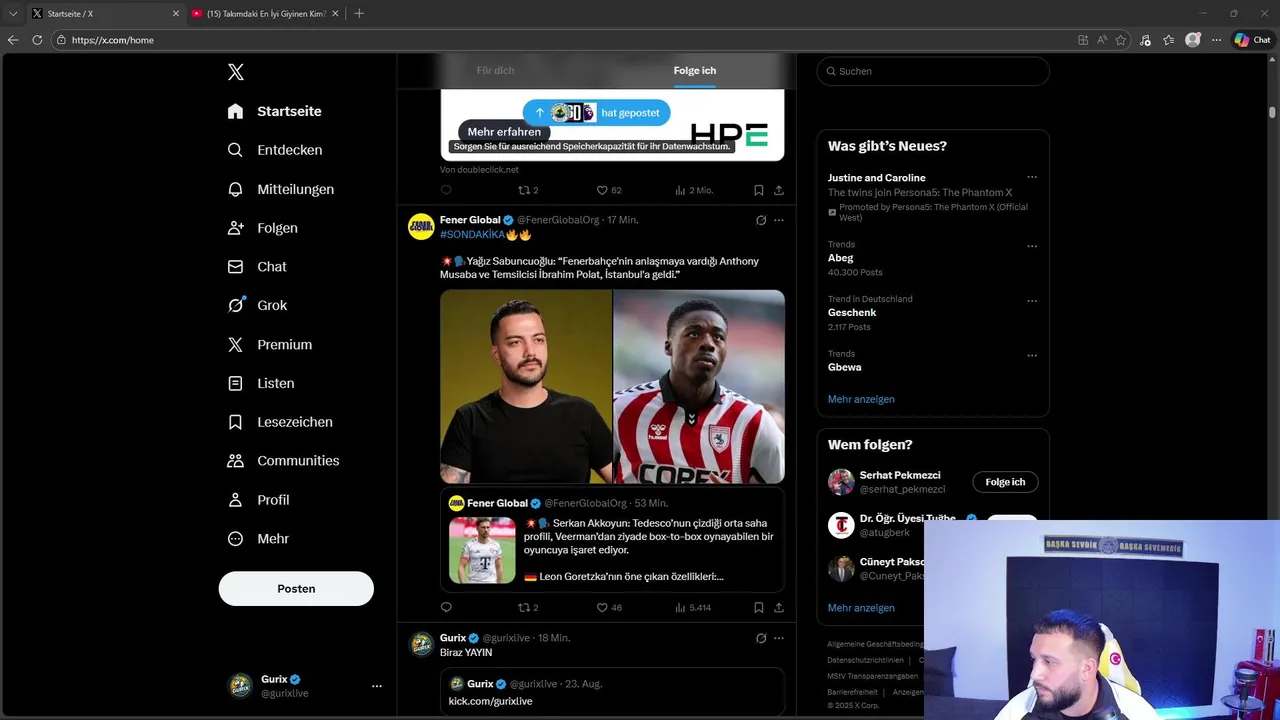The height and width of the screenshot is (720, 1280).
Task: Like the ad post with 62 likes
Action: (x=609, y=190)
